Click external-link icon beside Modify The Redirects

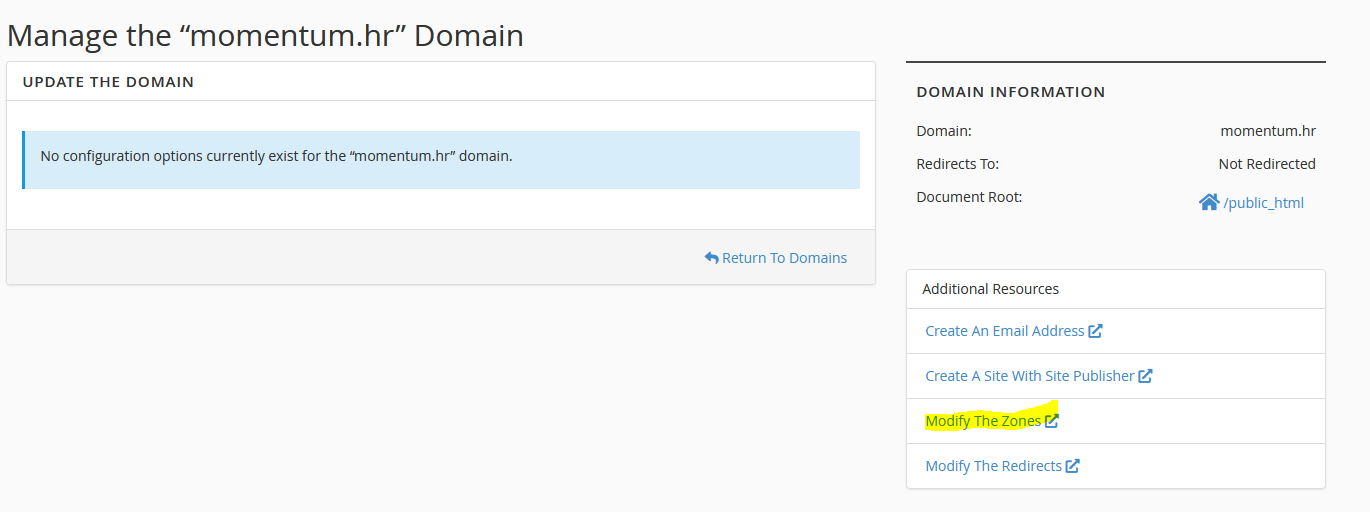[x=1072, y=466]
